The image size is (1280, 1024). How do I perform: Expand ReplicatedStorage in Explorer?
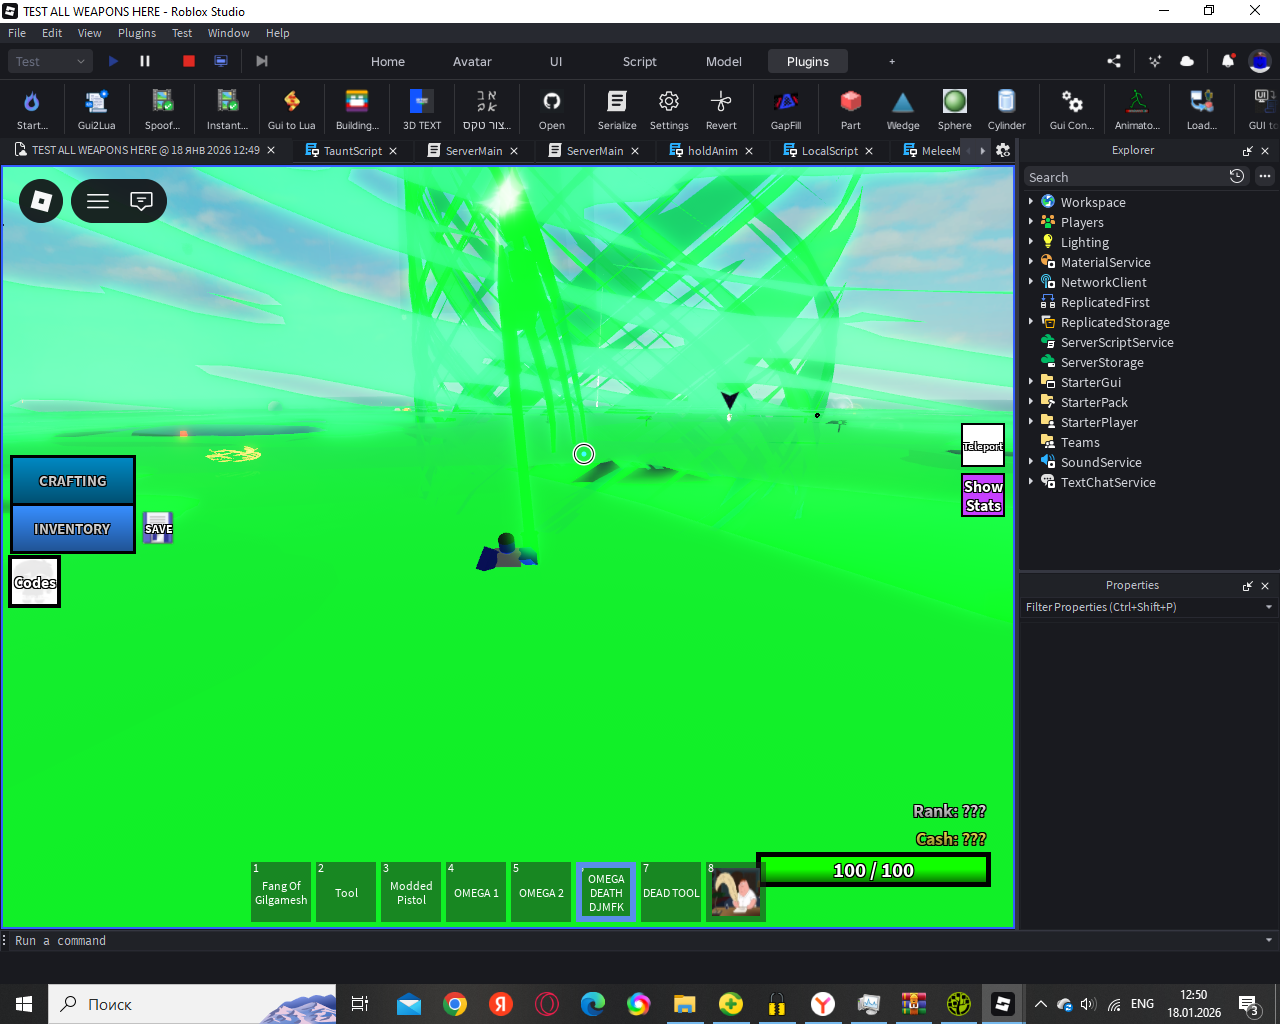click(x=1031, y=321)
